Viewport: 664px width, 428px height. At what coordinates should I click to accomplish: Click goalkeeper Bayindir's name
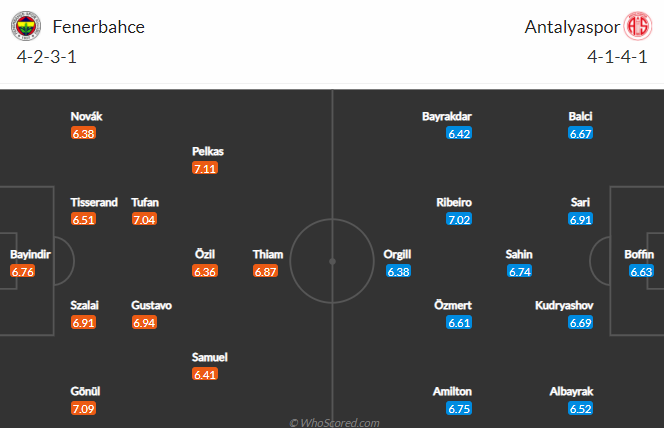click(x=30, y=254)
